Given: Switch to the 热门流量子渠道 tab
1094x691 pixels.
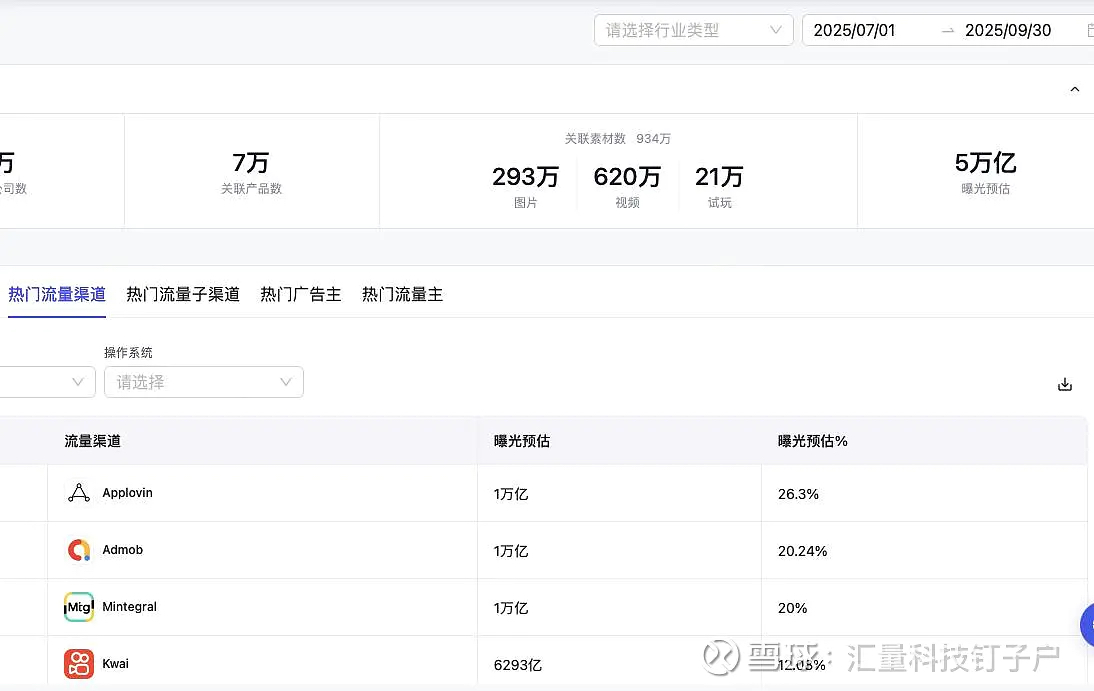Looking at the screenshot, I should (x=183, y=295).
